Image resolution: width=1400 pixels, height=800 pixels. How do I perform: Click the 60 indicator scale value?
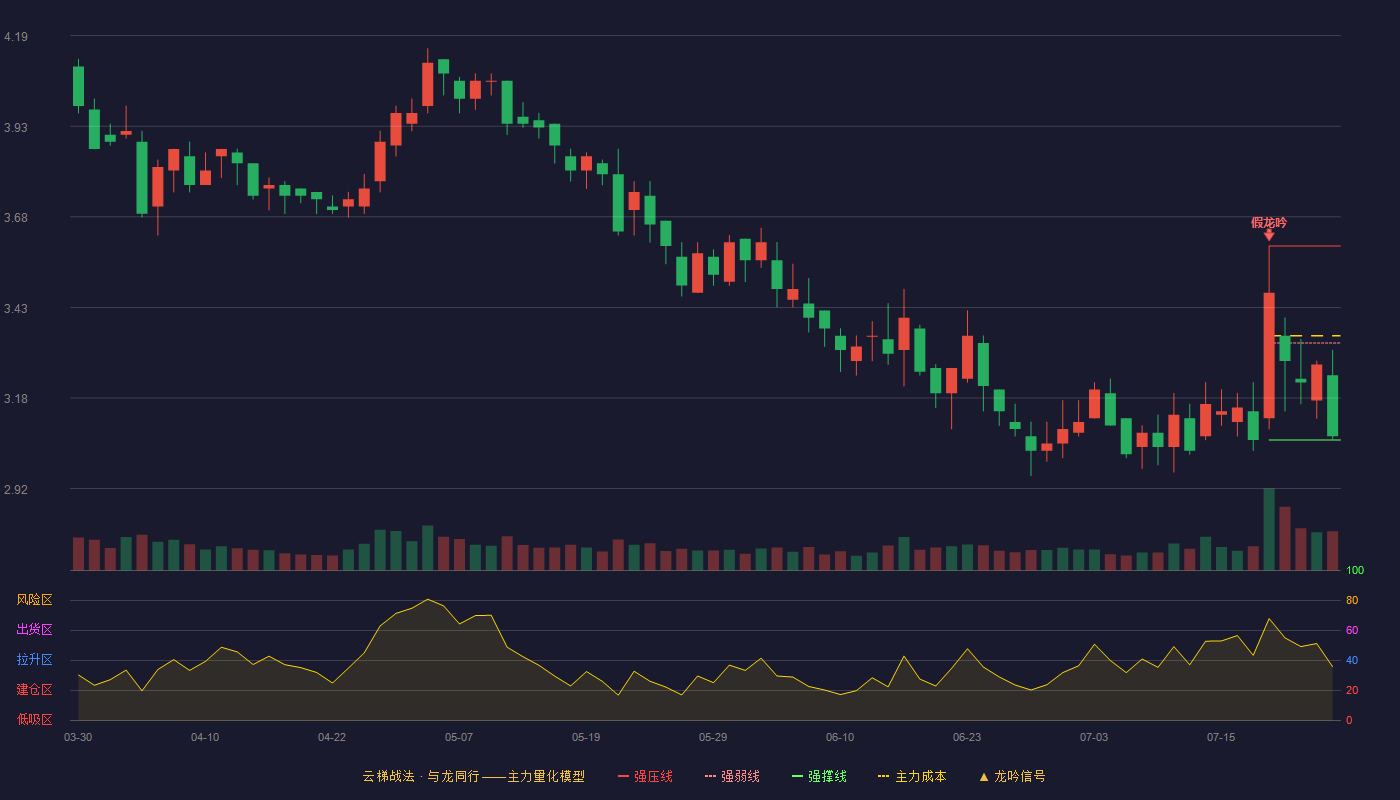coord(1352,630)
